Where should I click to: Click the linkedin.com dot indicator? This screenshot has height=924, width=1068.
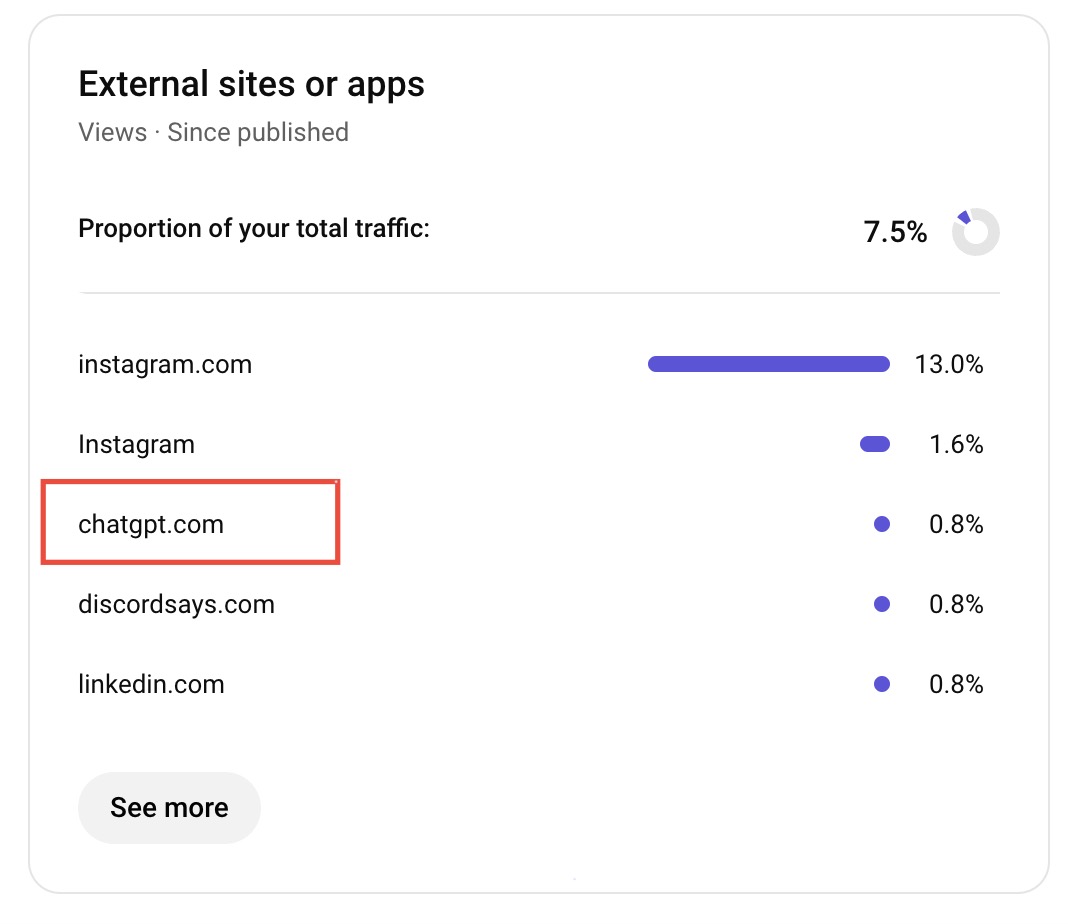click(x=882, y=684)
